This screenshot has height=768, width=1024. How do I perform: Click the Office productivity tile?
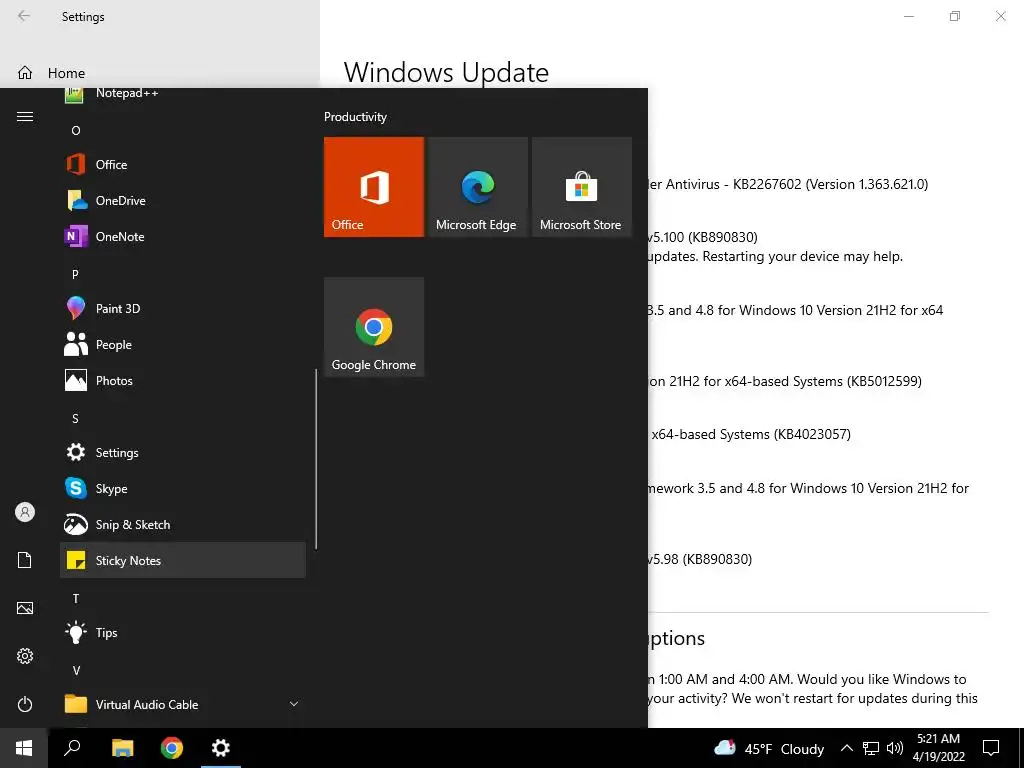click(x=374, y=187)
